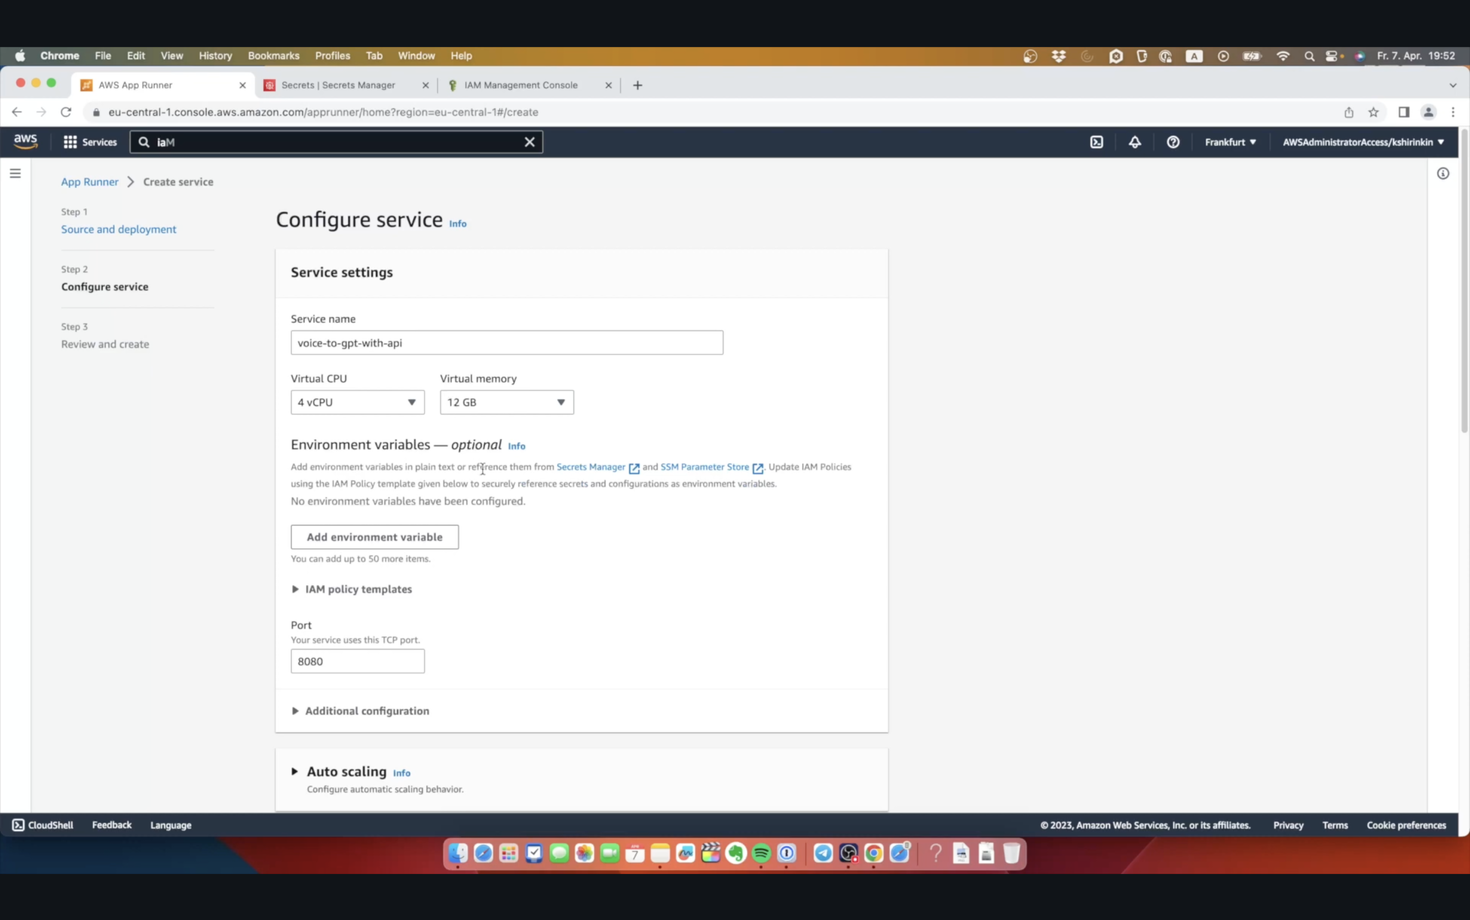Open Cookie preferences in footer
This screenshot has width=1470, height=920.
pyautogui.click(x=1406, y=825)
